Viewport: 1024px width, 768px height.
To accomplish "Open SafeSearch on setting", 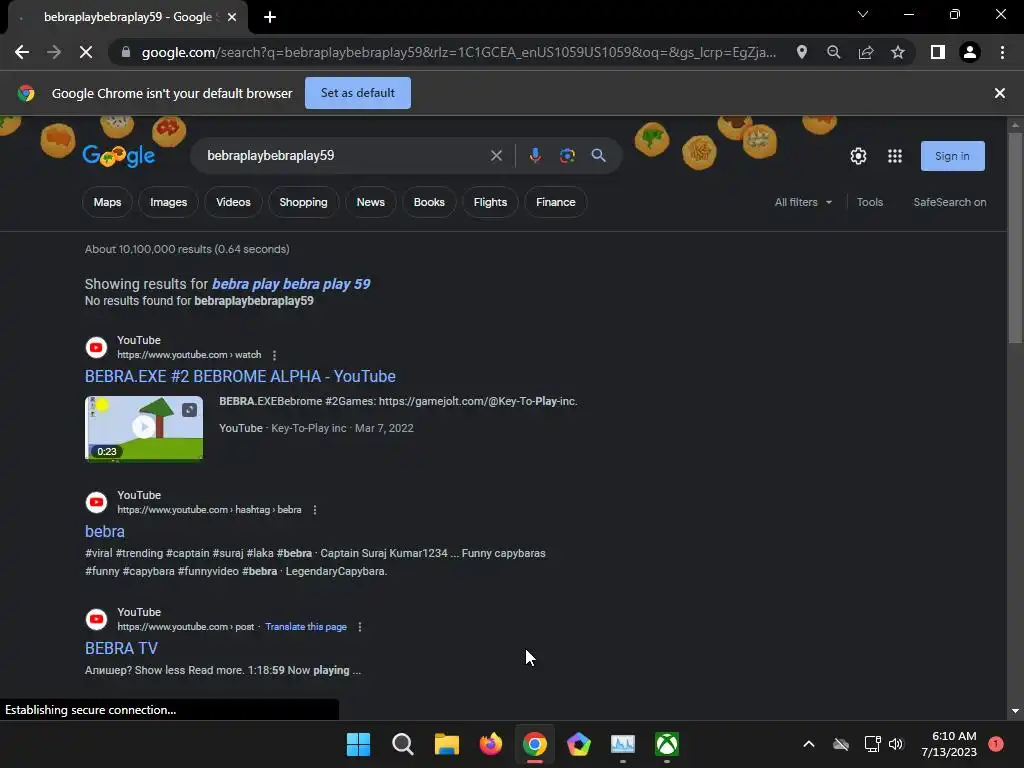I will click(950, 202).
